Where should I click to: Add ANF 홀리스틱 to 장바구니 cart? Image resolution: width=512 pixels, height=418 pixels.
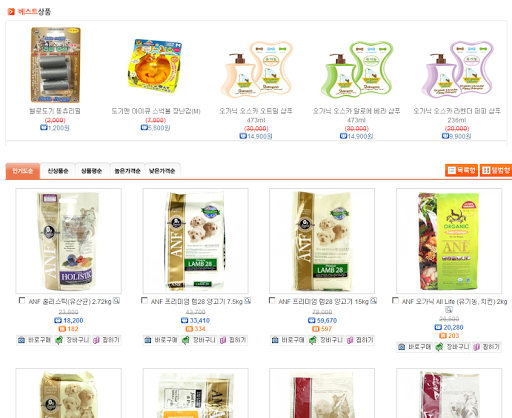72,340
